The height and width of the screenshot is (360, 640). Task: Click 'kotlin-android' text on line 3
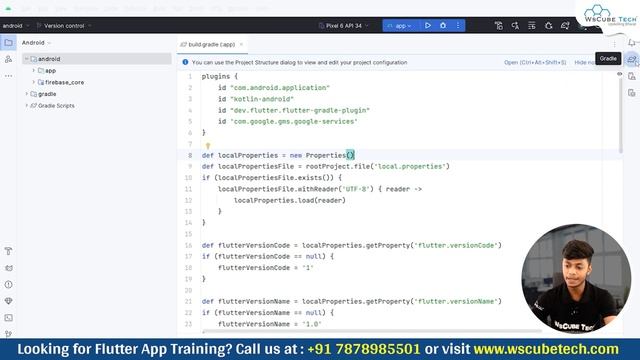coord(262,99)
